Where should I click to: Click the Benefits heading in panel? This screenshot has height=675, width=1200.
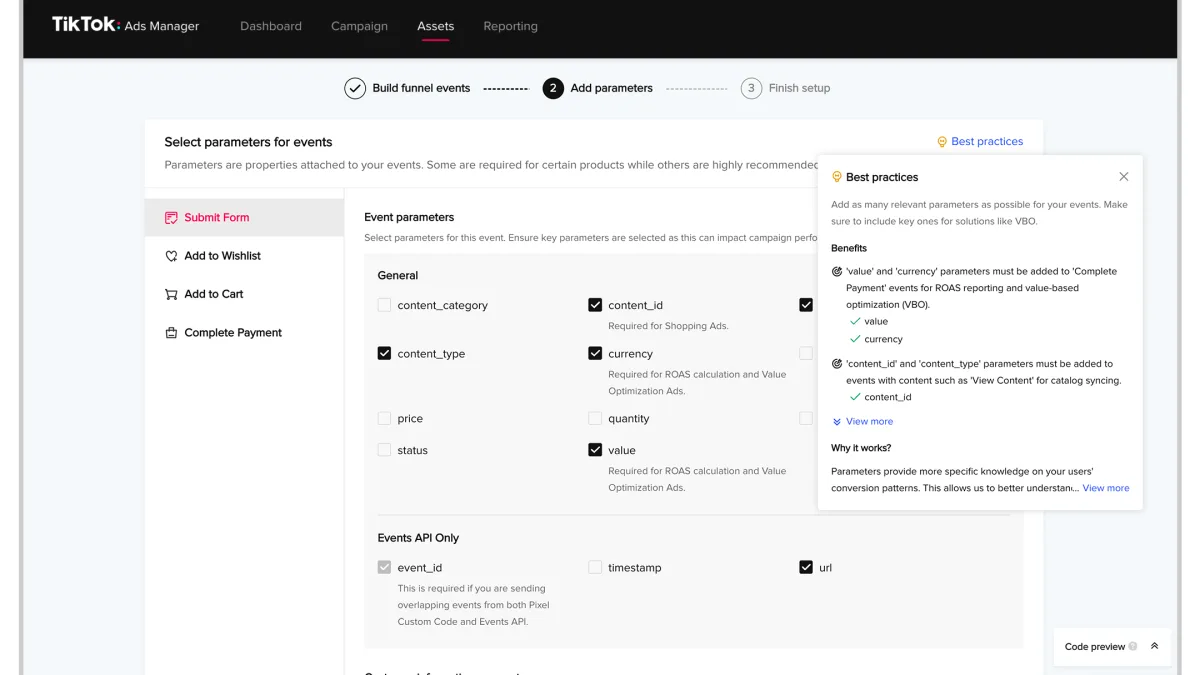pos(849,248)
